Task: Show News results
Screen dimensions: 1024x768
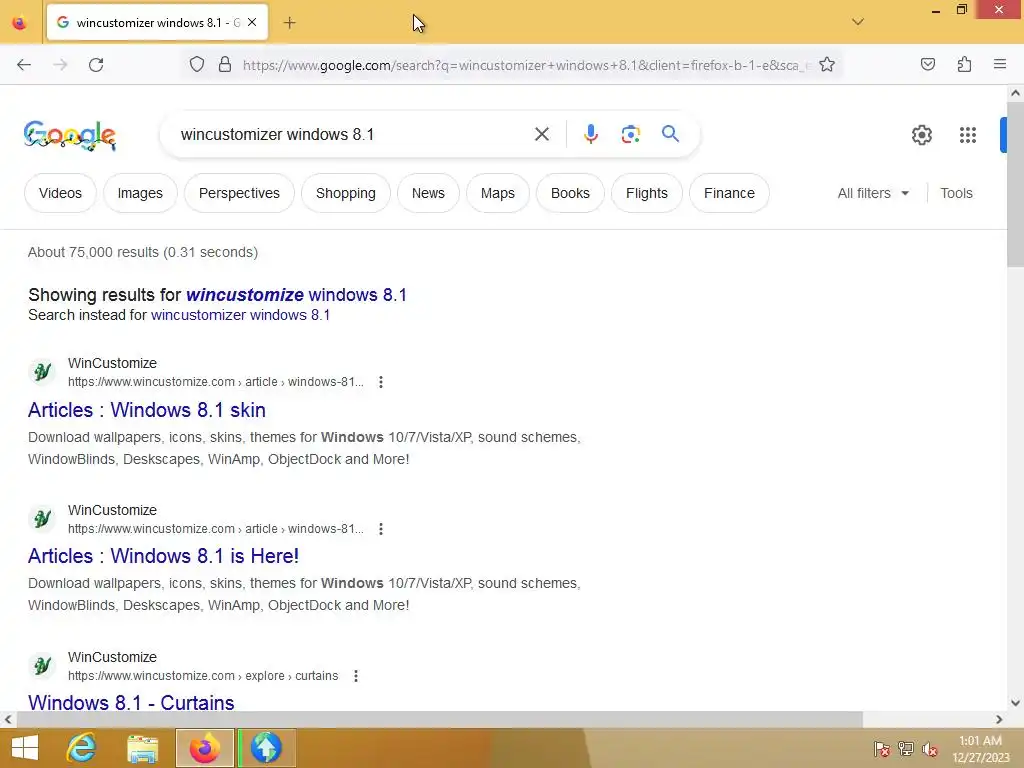Action: tap(428, 193)
